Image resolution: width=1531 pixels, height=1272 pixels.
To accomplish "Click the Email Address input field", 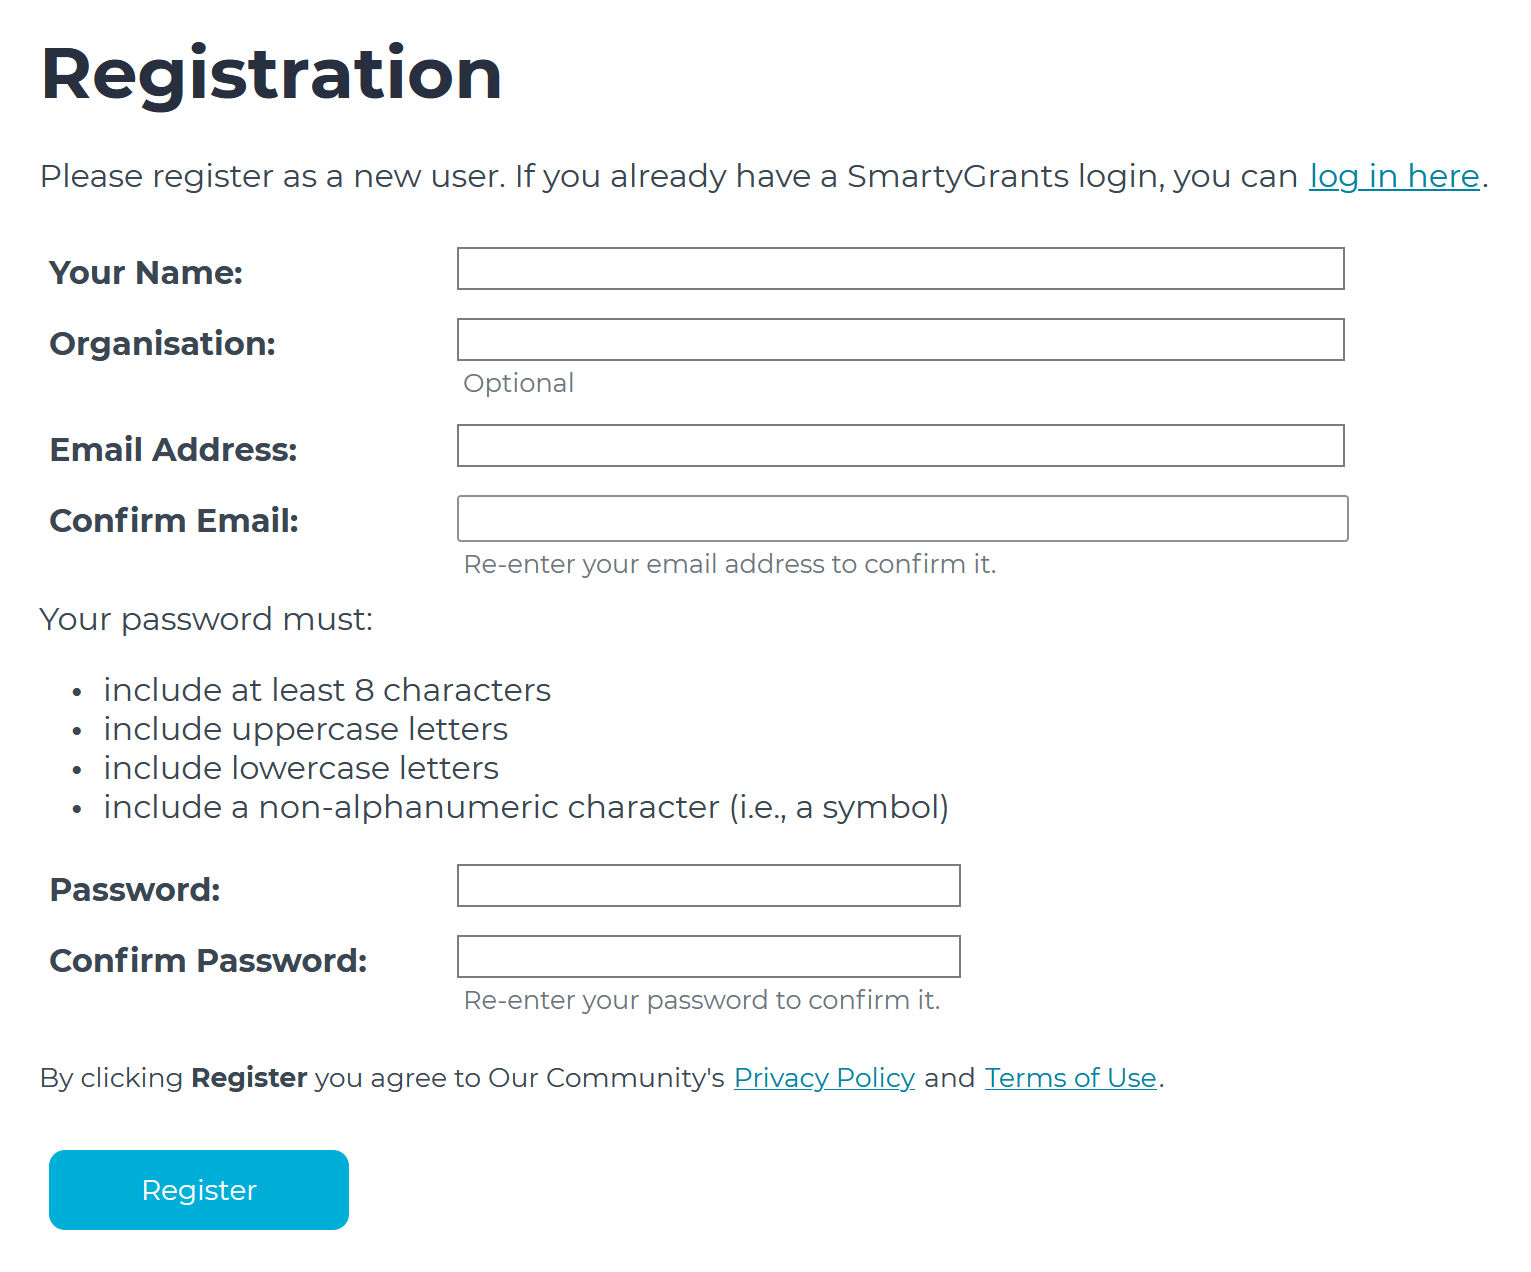I will tap(899, 445).
